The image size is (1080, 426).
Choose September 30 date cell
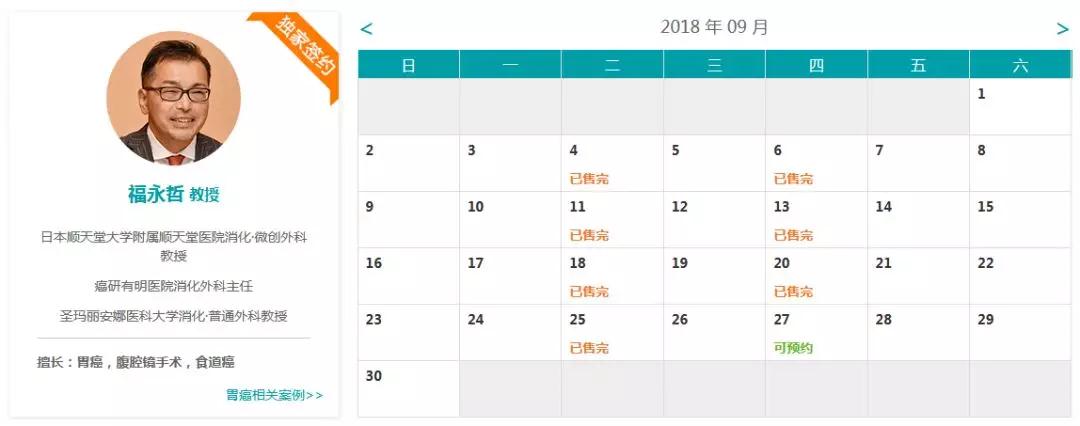(x=409, y=389)
